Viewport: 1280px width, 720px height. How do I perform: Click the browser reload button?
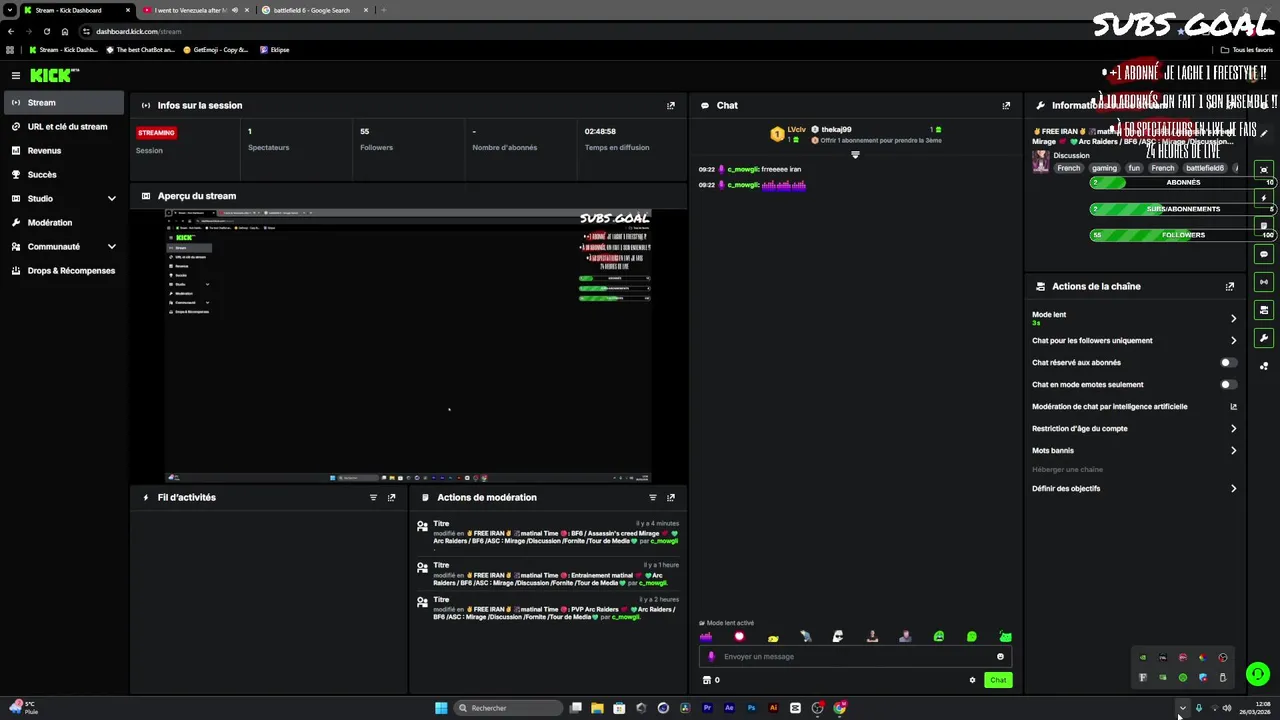tap(46, 31)
